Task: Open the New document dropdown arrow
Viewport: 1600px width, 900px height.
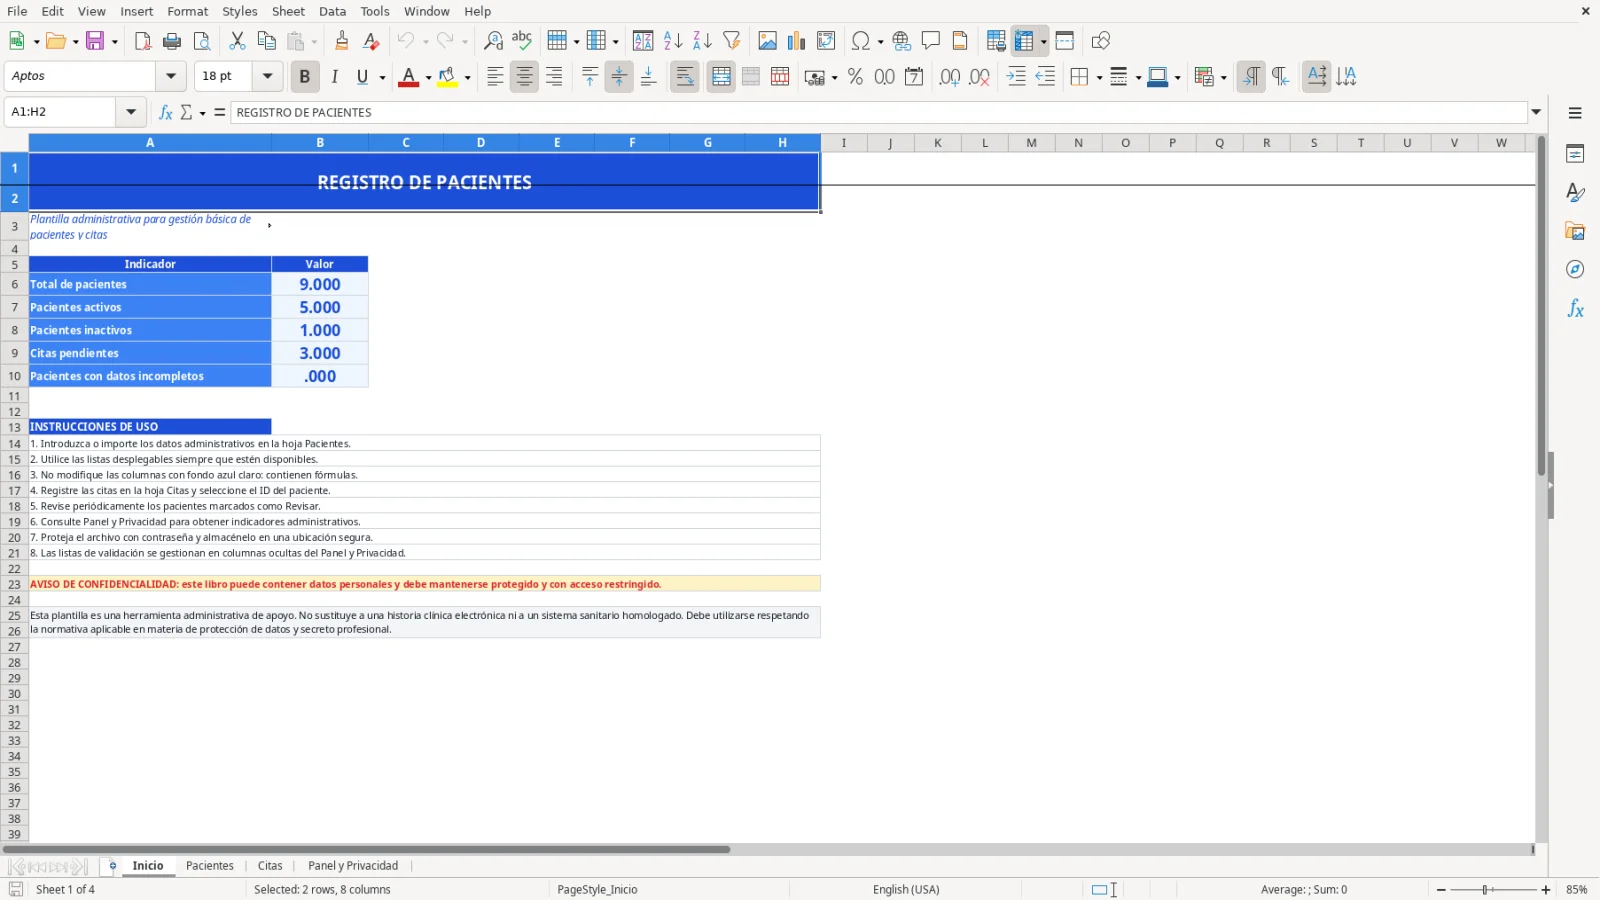Action: tap(36, 41)
